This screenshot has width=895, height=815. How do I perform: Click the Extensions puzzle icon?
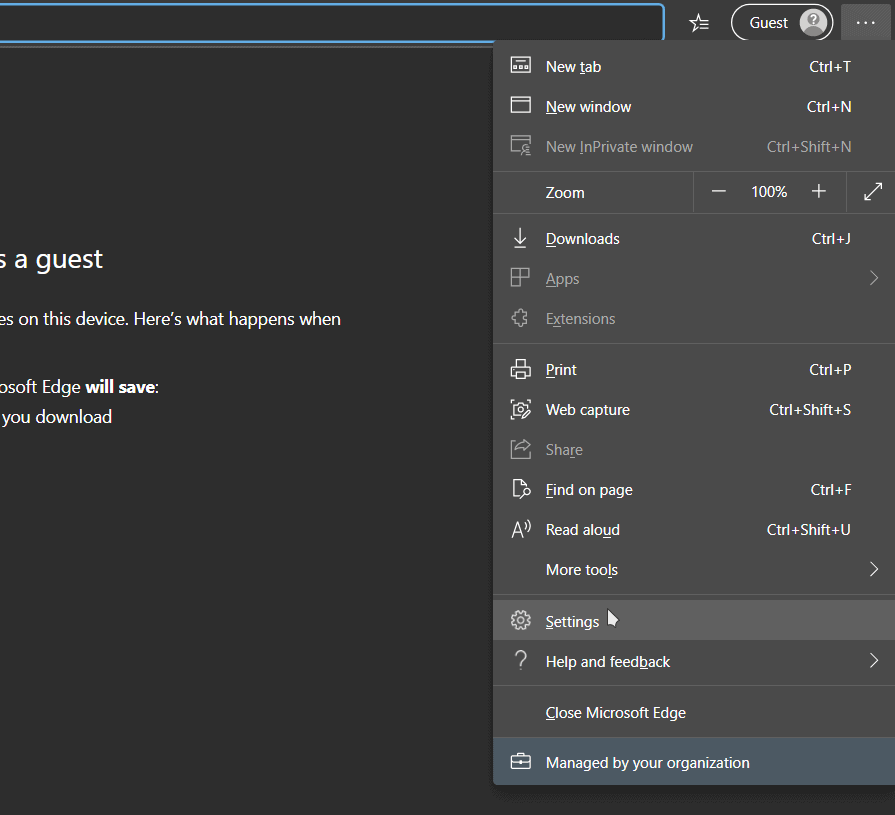coord(520,318)
